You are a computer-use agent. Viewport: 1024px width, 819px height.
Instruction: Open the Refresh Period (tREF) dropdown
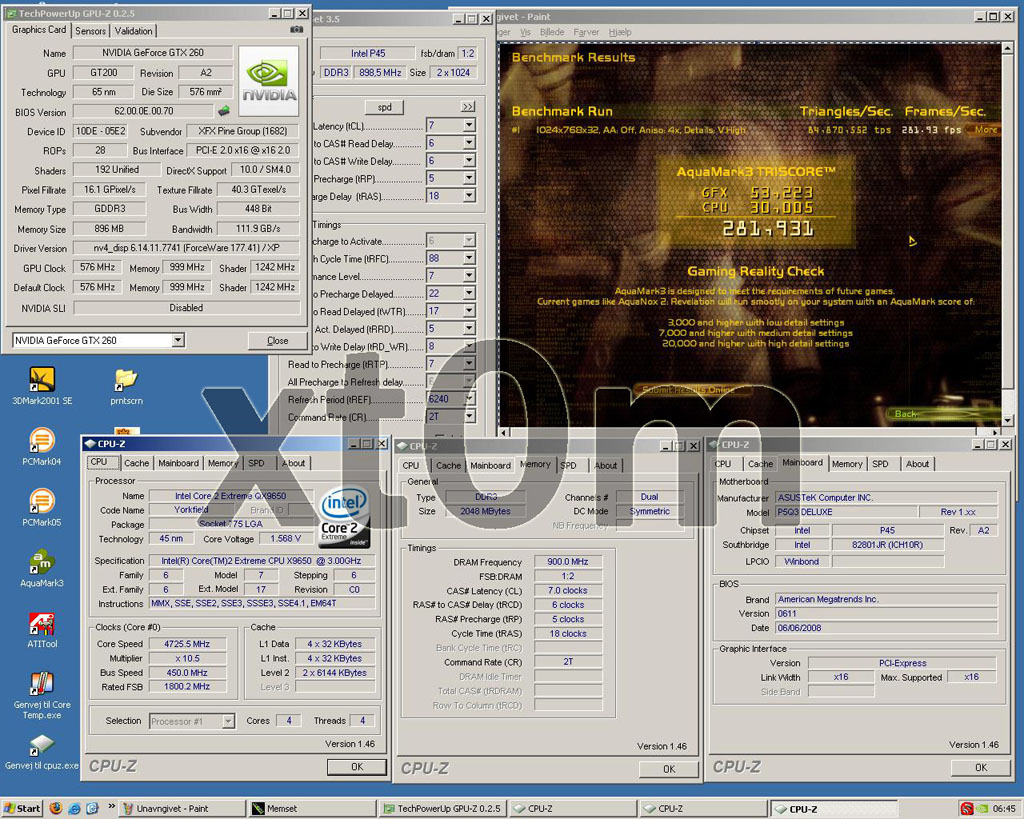[469, 398]
